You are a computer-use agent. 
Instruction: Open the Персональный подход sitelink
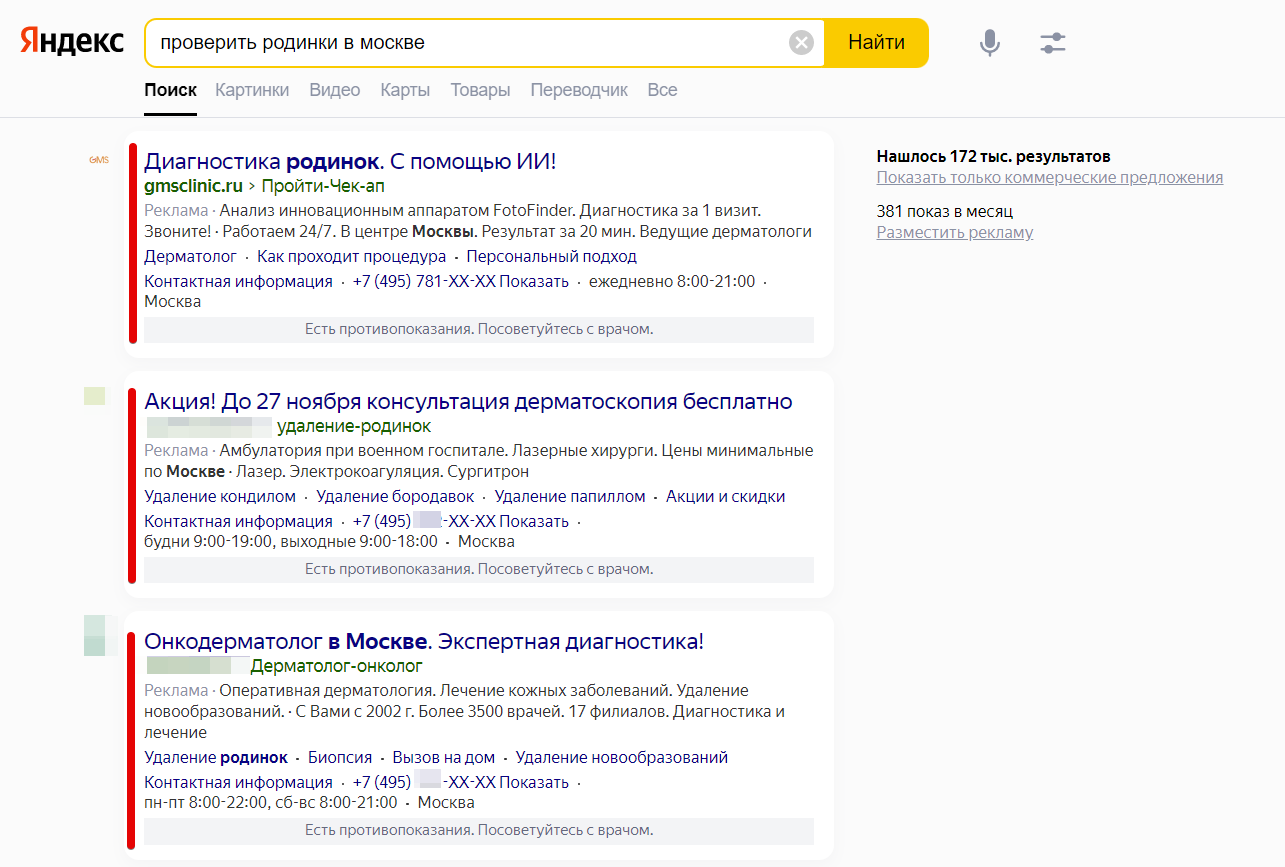pos(551,256)
